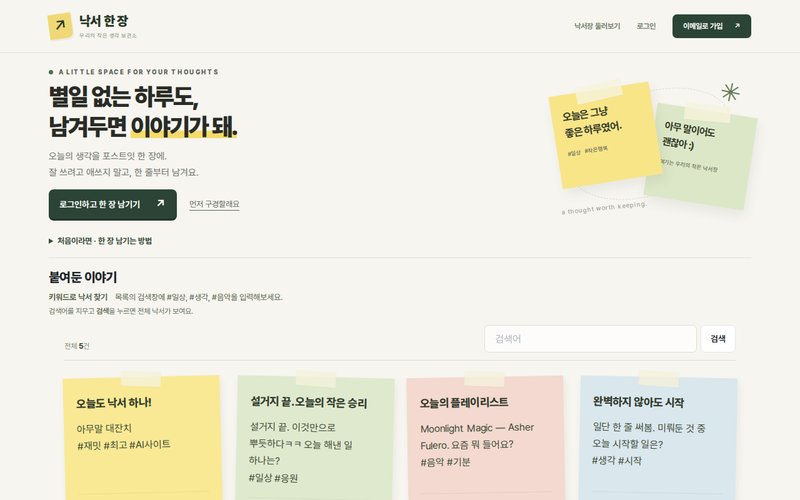The height and width of the screenshot is (500, 800).
Task: Click the 검색 button
Action: [x=718, y=339]
